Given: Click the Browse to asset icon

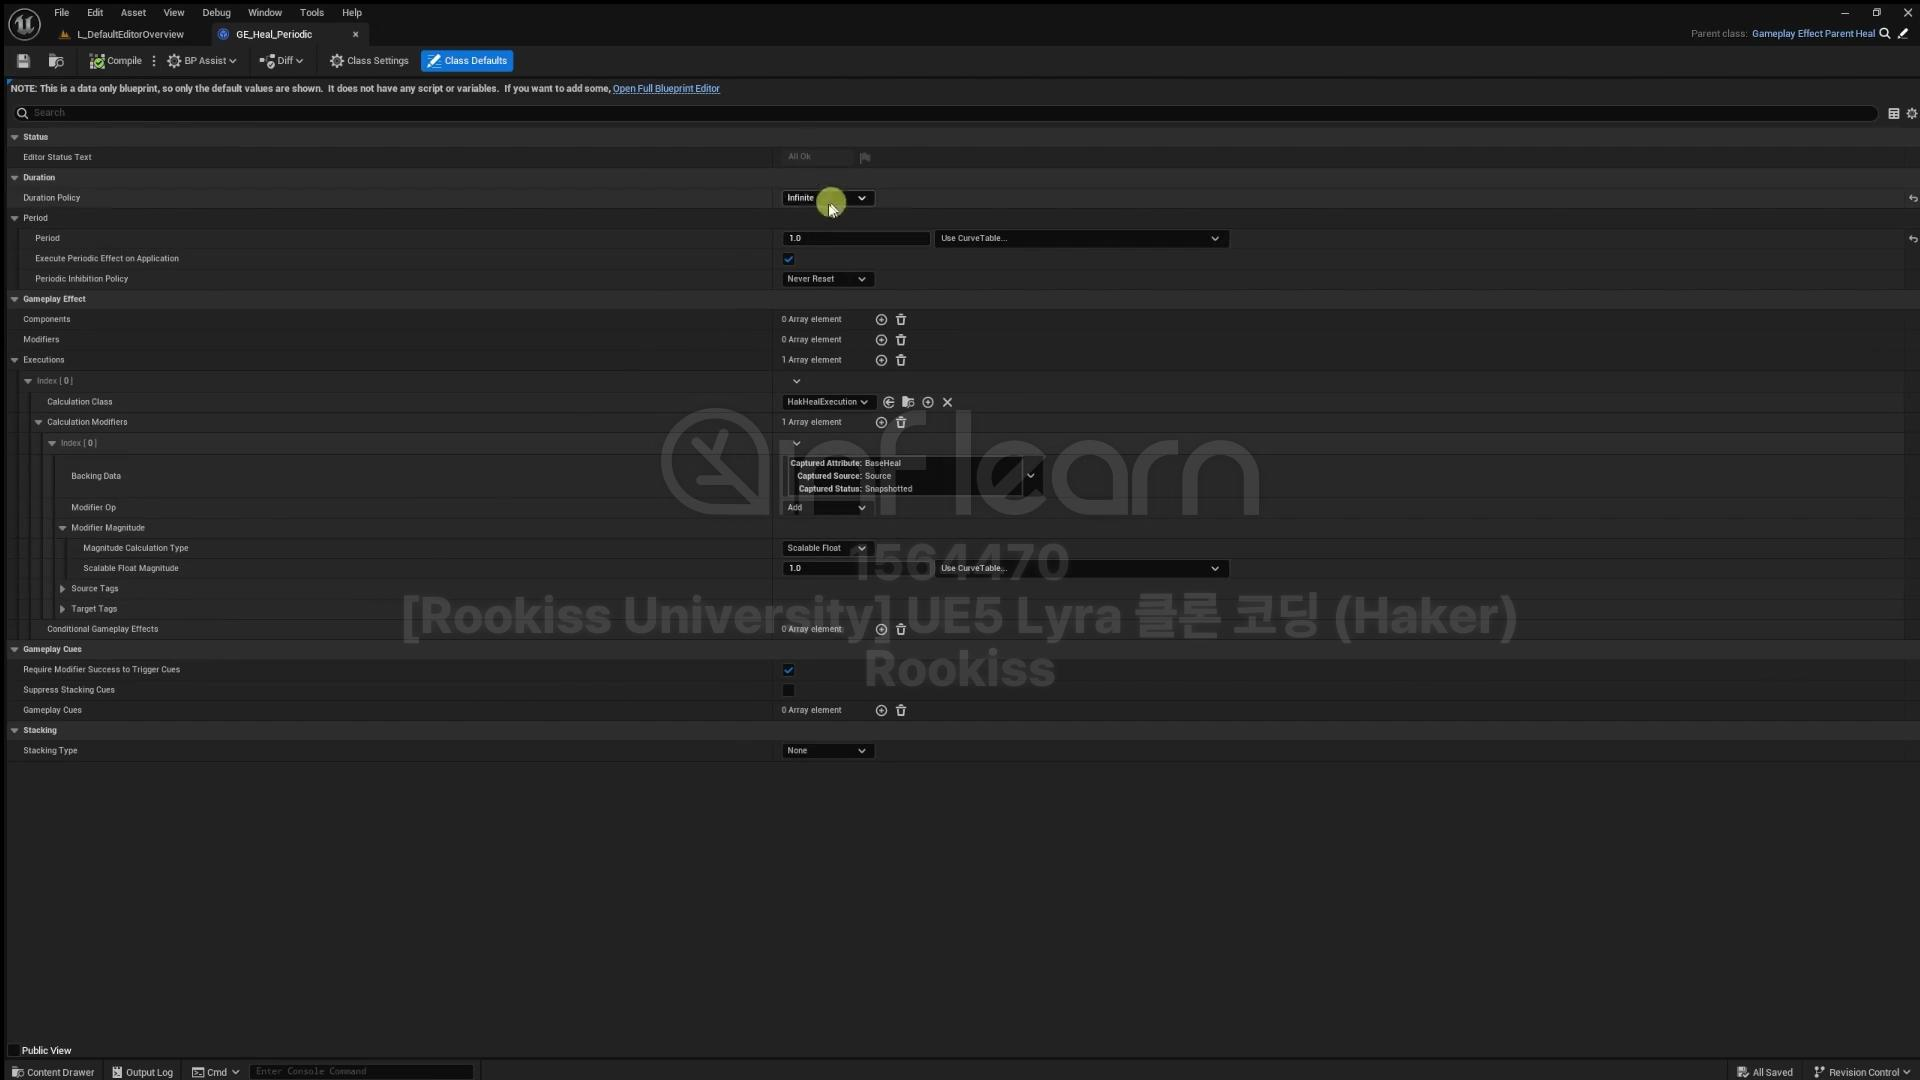Looking at the screenshot, I should point(56,61).
